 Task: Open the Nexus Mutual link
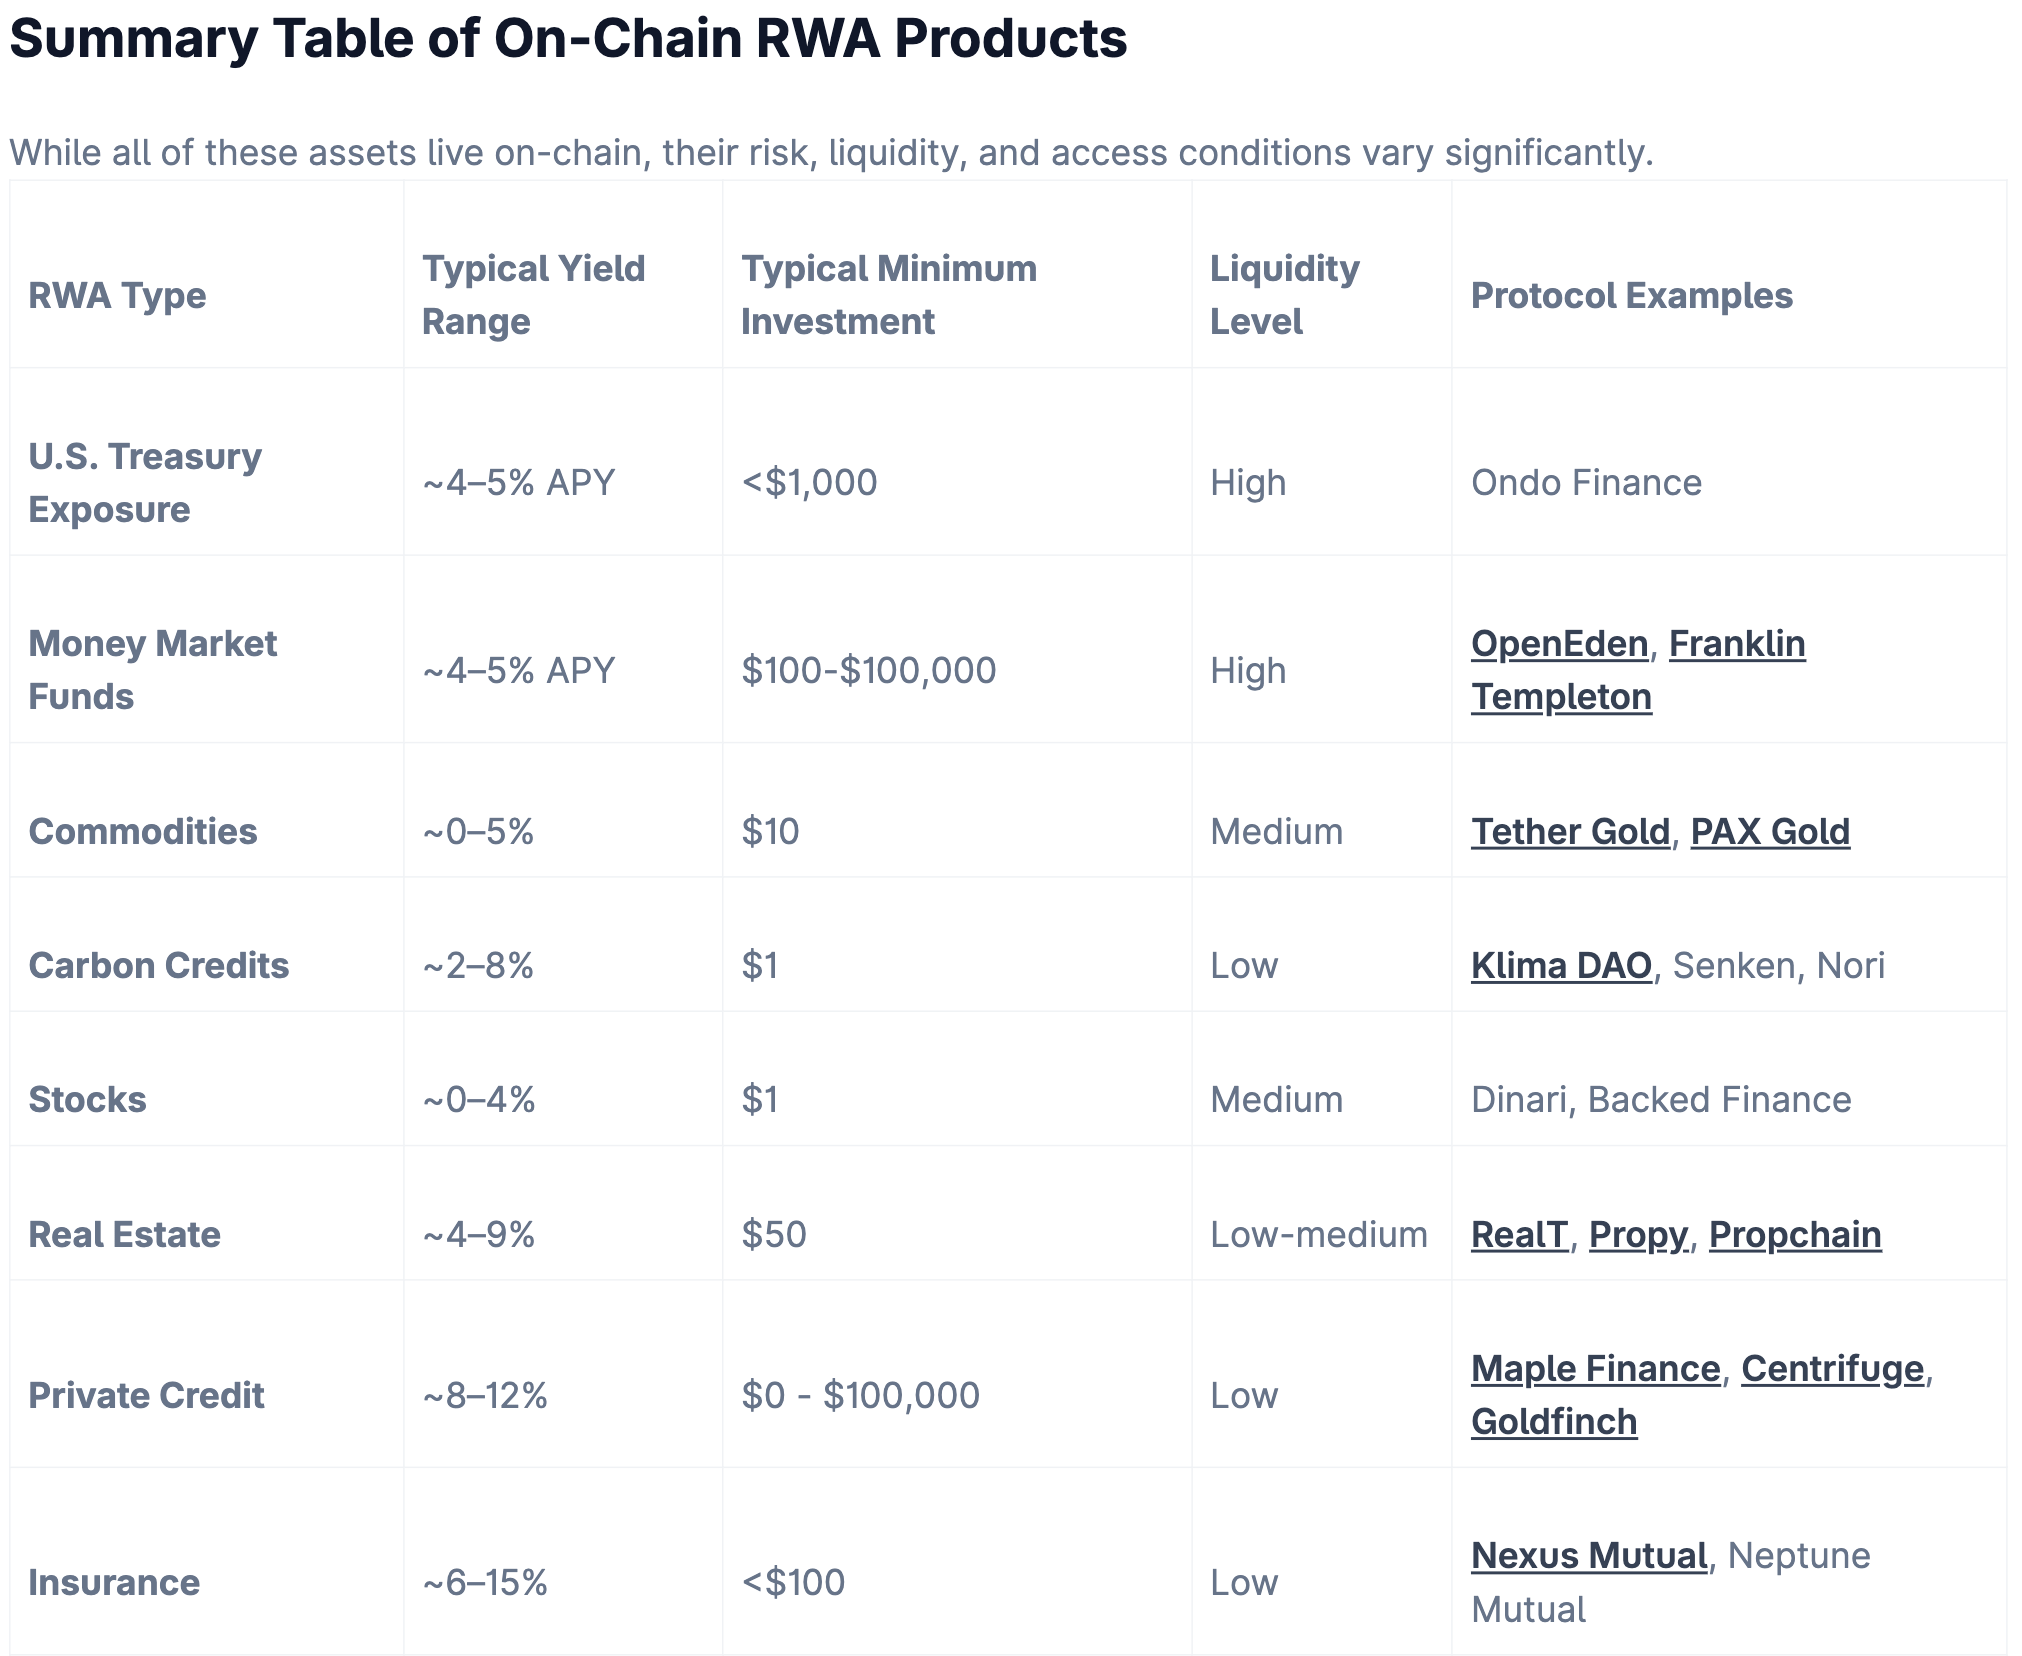pos(1589,1556)
